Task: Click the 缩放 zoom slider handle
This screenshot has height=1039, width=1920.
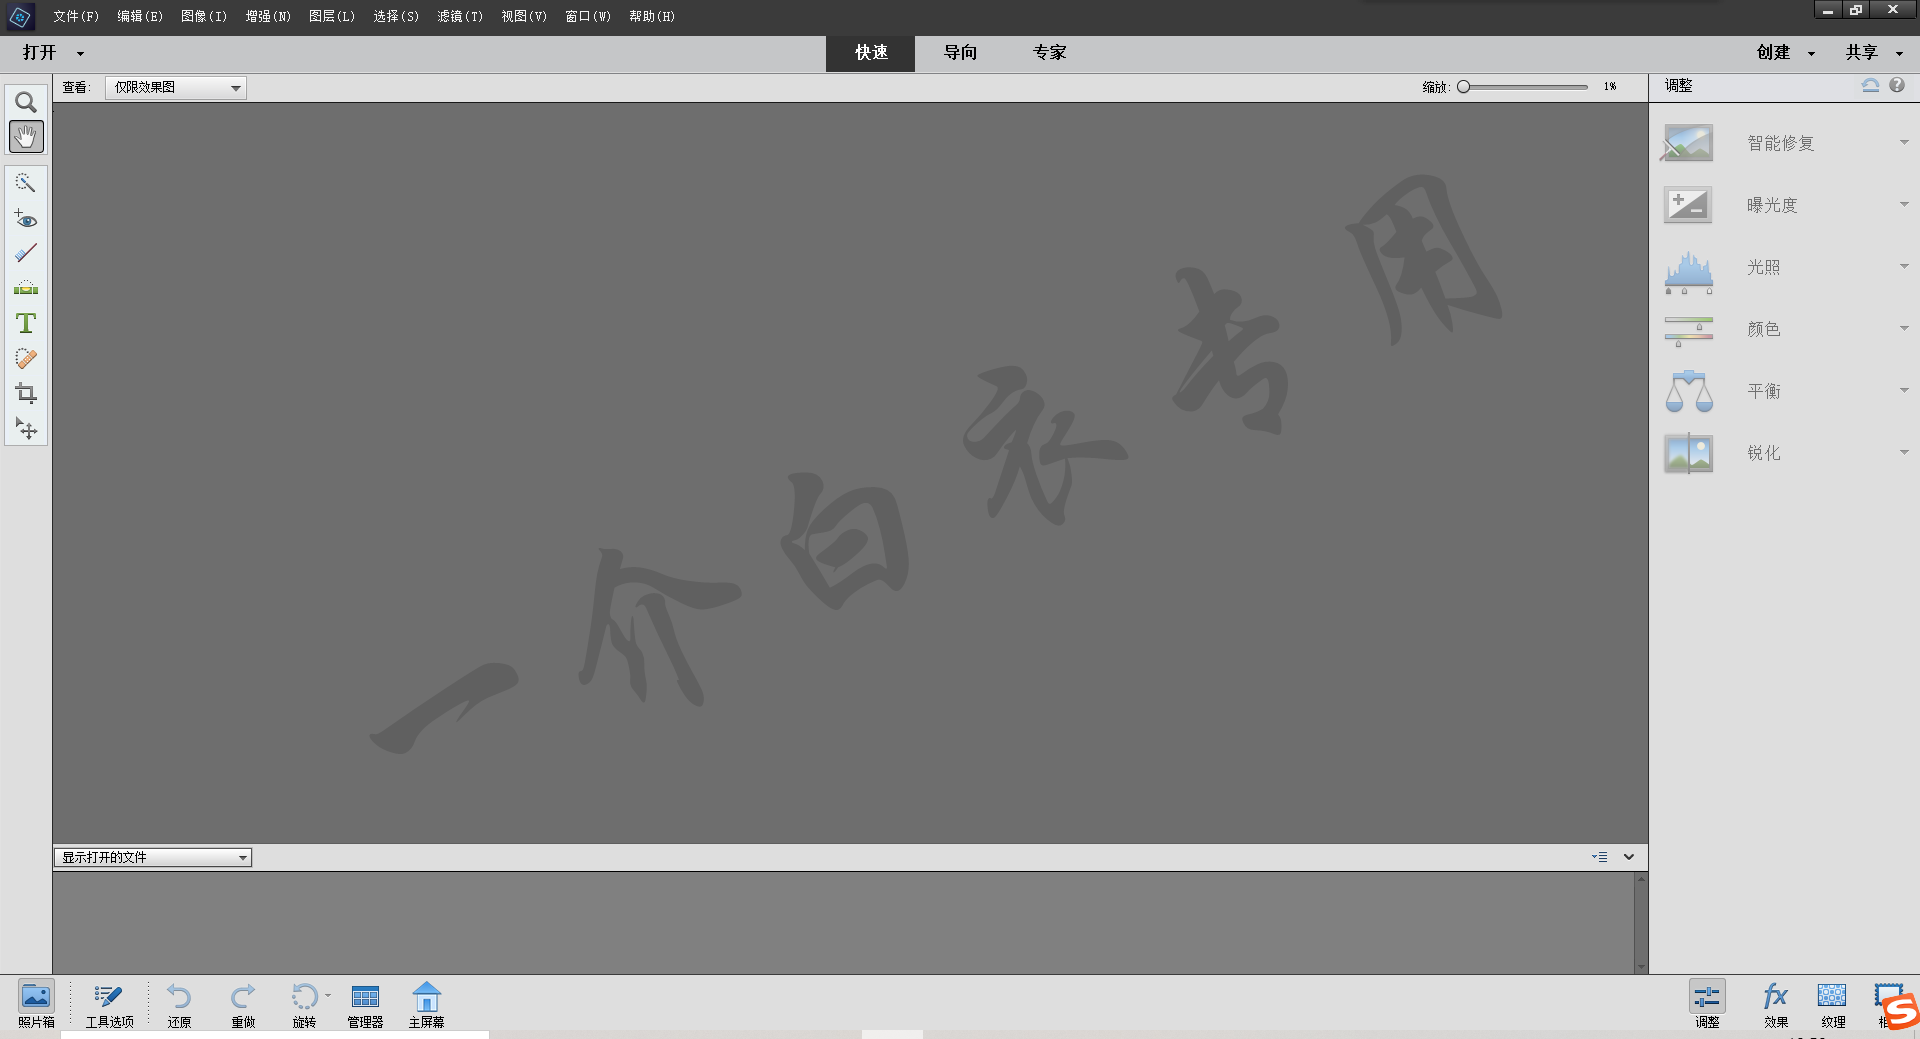Action: [1464, 87]
